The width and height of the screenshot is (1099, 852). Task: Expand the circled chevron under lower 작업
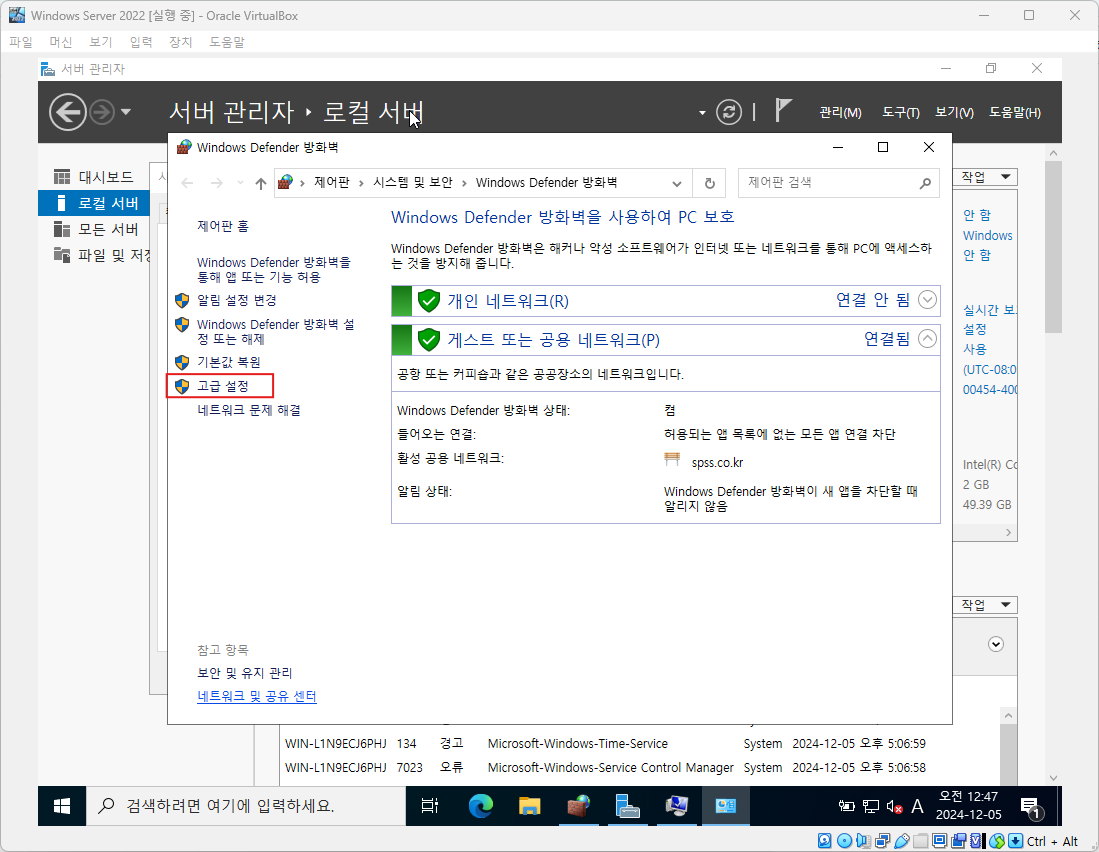coord(996,645)
